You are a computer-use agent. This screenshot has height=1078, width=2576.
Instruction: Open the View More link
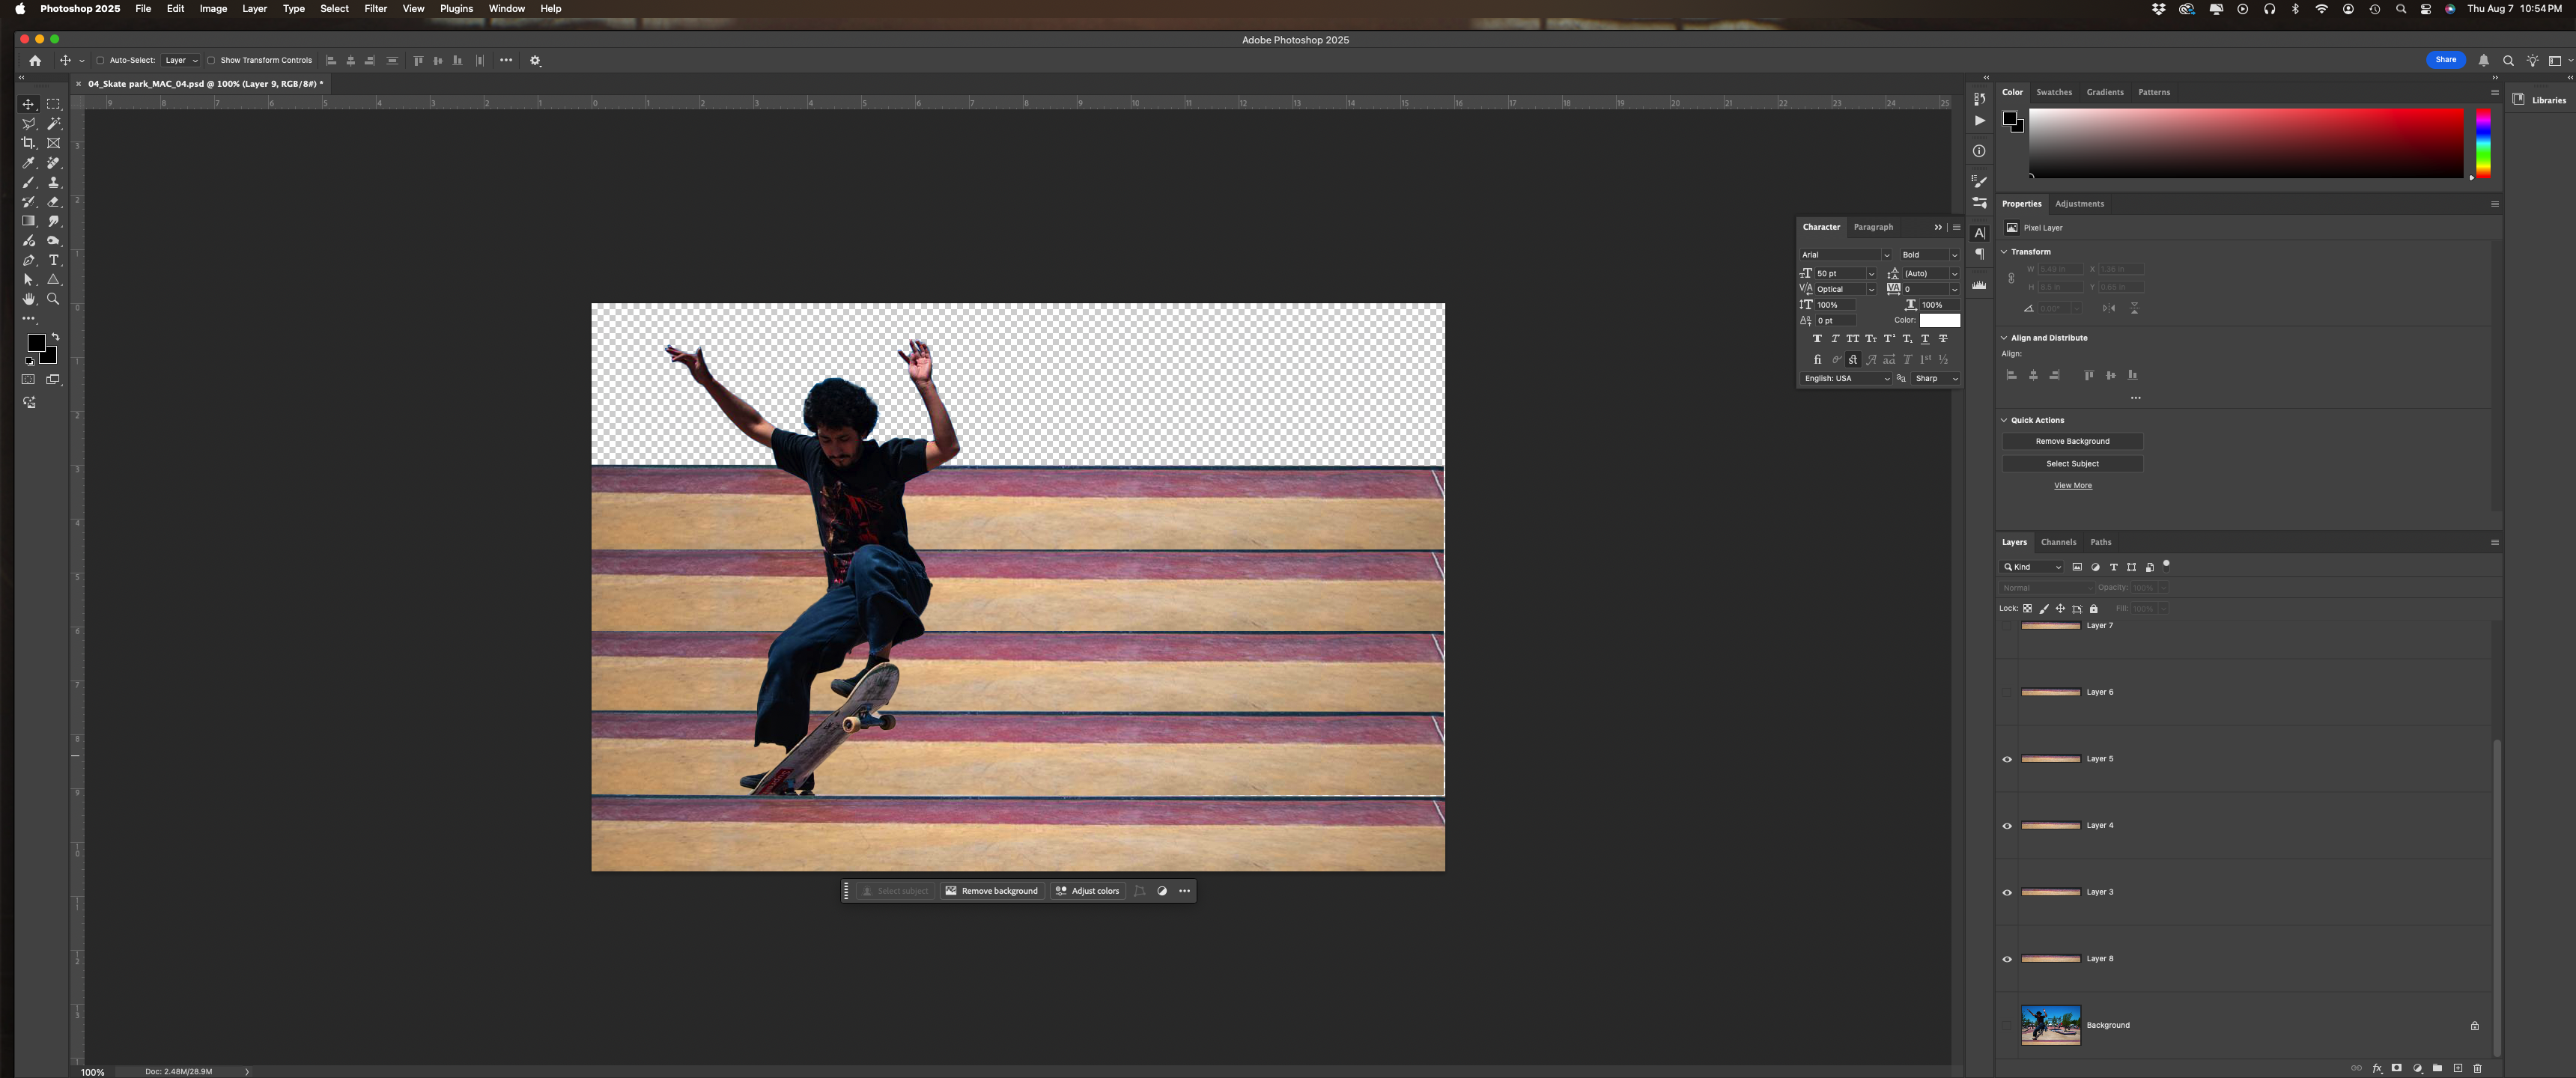pyautogui.click(x=2072, y=486)
